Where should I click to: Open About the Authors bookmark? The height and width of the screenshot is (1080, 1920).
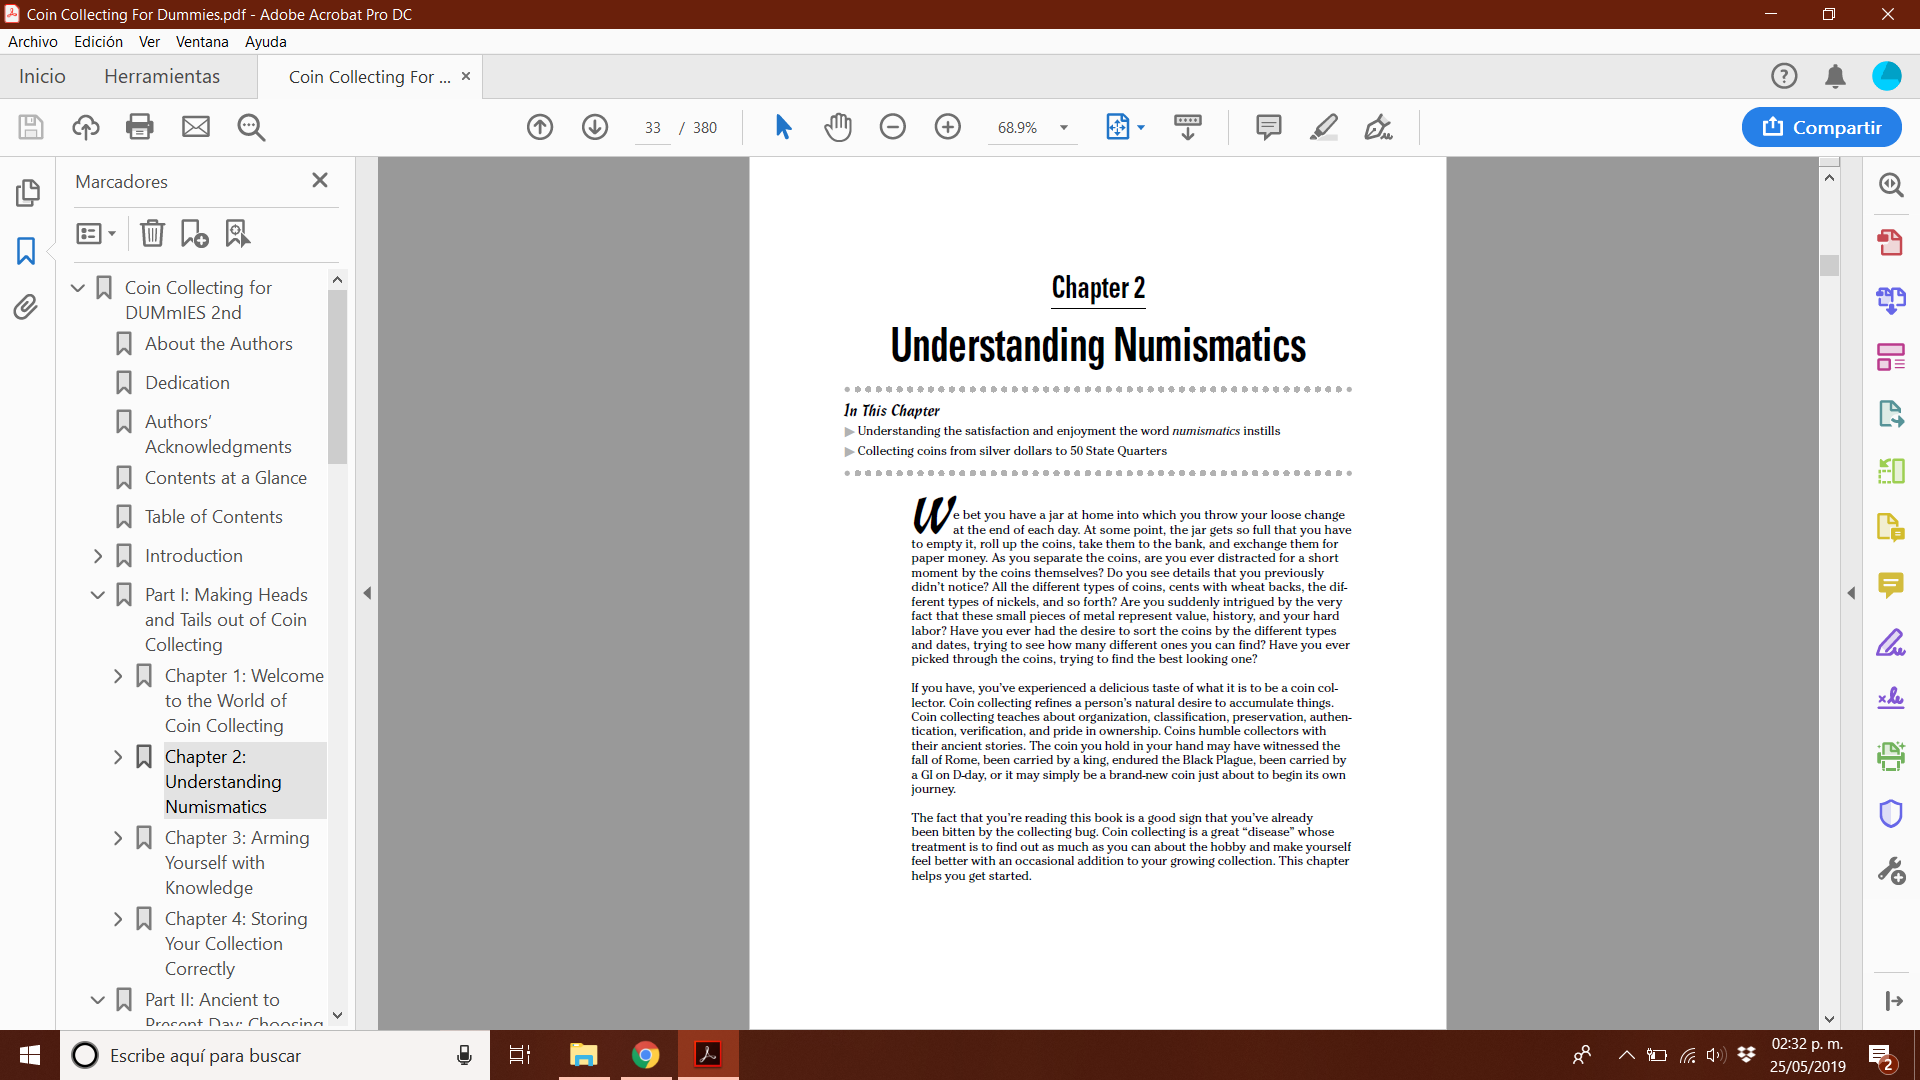pyautogui.click(x=219, y=344)
